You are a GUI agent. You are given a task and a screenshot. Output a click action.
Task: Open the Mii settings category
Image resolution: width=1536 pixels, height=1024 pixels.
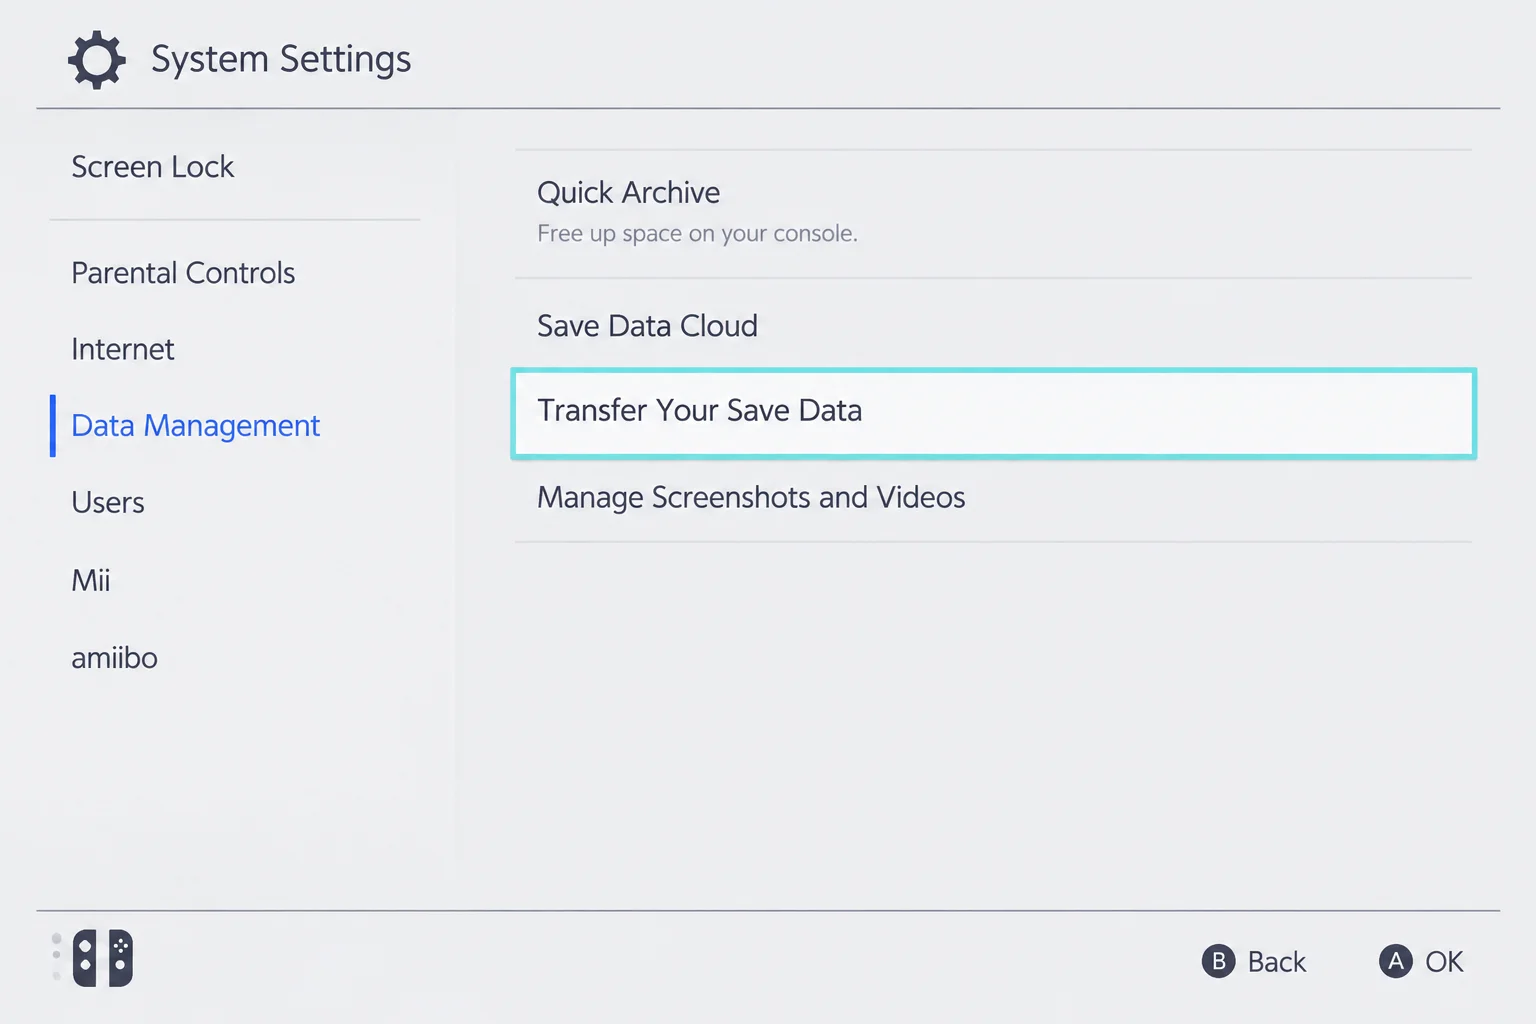pyautogui.click(x=91, y=580)
